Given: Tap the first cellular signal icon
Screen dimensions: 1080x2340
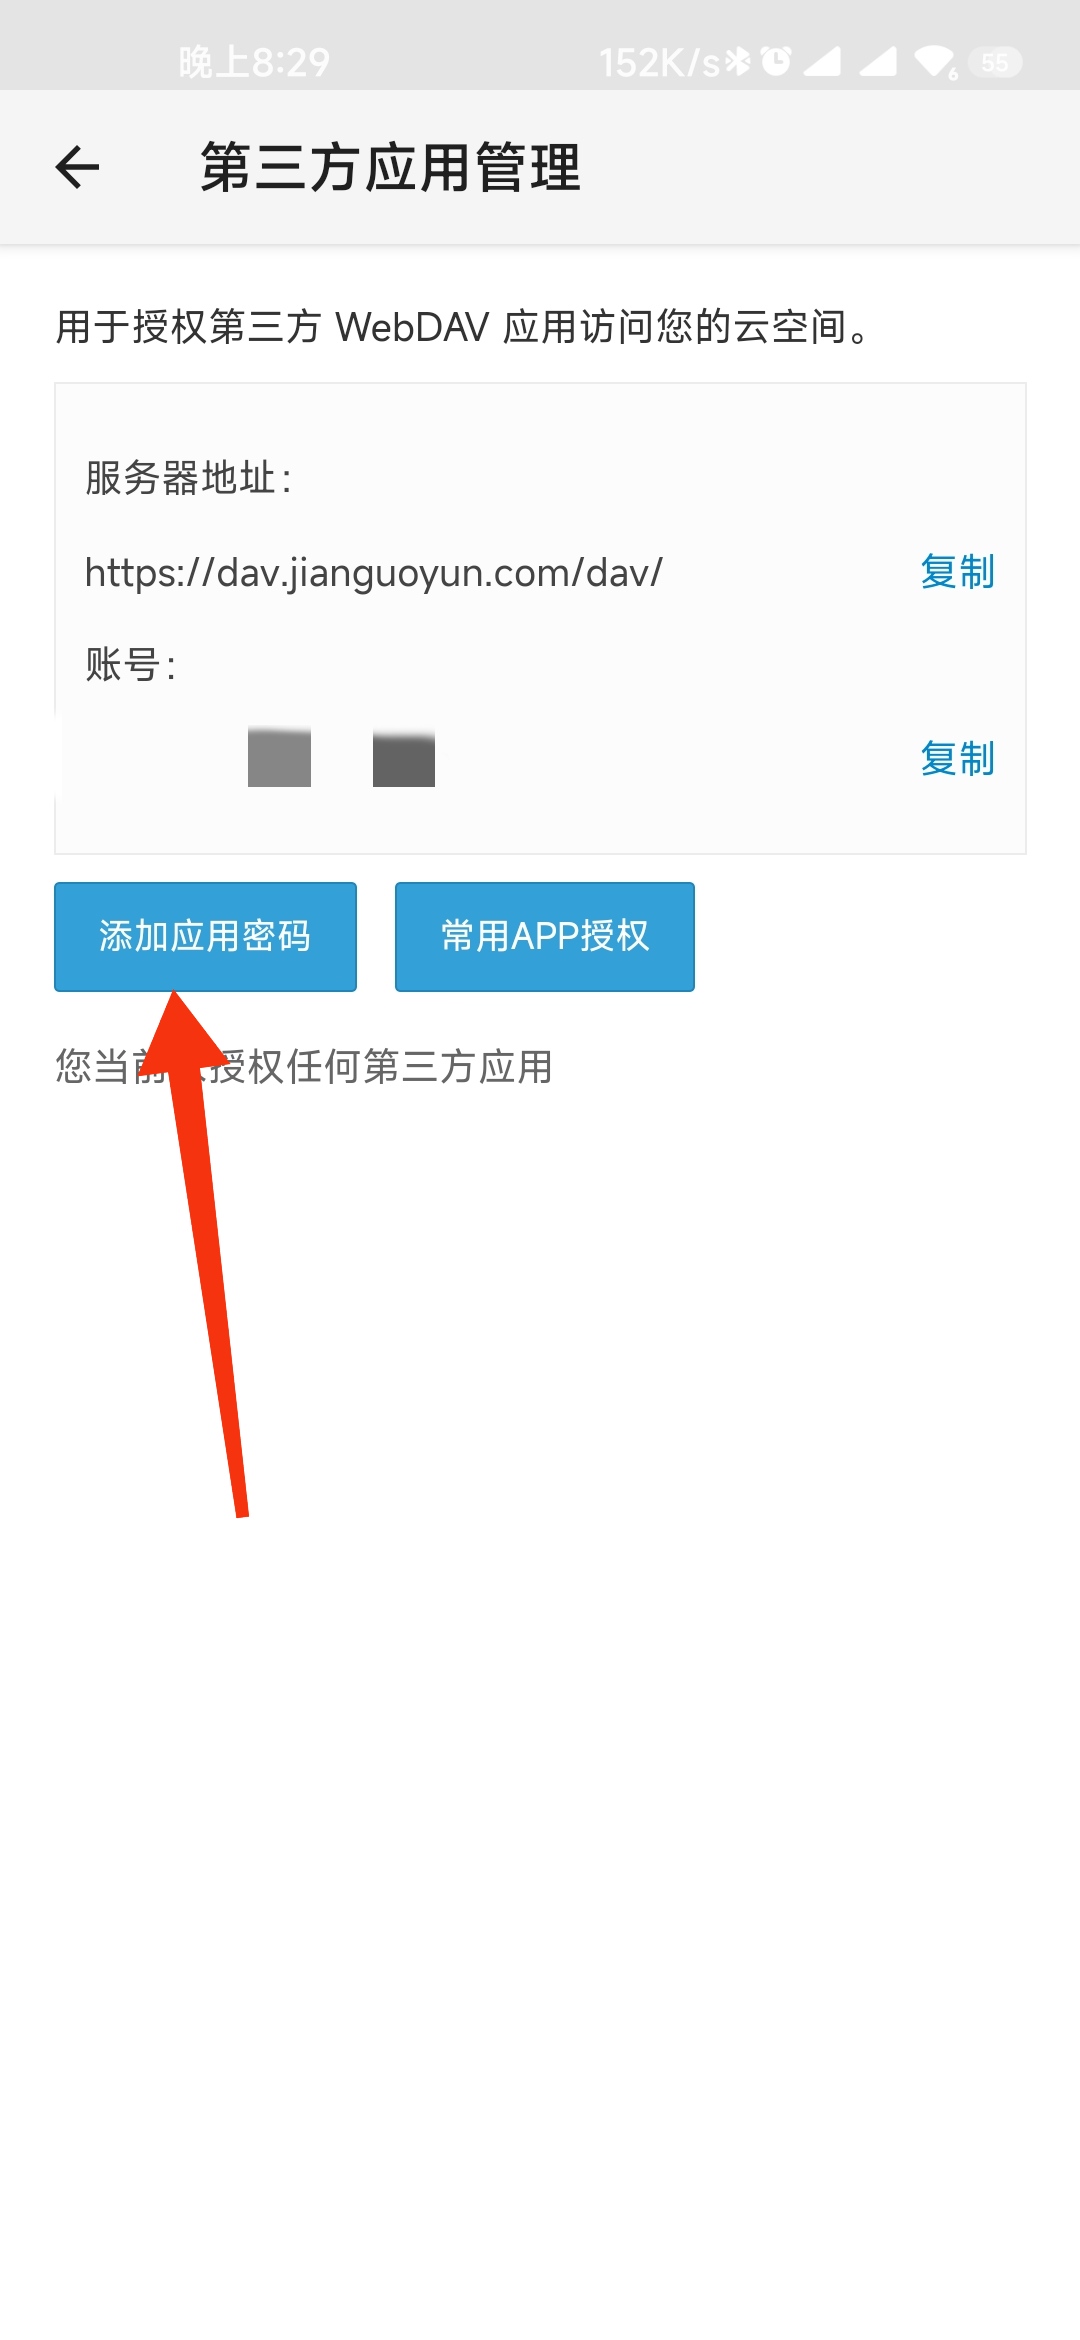Looking at the screenshot, I should click(x=822, y=62).
